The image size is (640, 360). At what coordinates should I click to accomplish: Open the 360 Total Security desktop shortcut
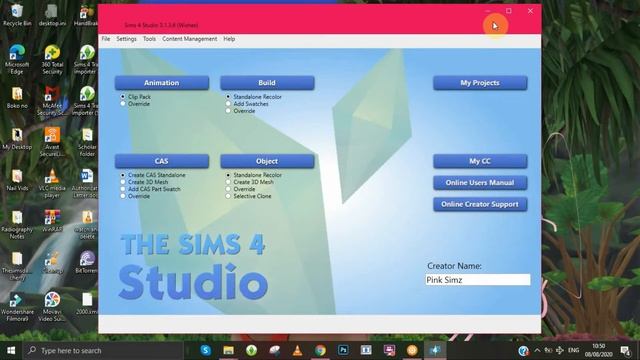pyautogui.click(x=52, y=59)
